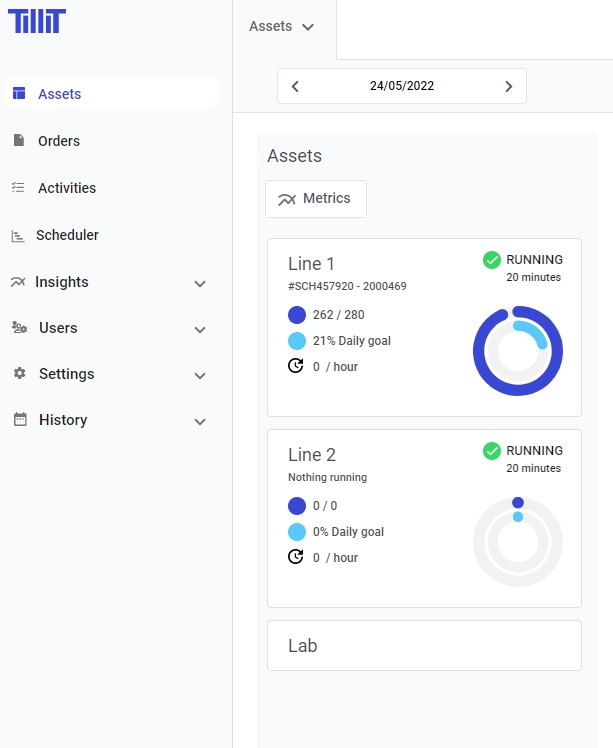This screenshot has width=613, height=748.
Task: Click the TilliT logo
Action: [x=35, y=21]
